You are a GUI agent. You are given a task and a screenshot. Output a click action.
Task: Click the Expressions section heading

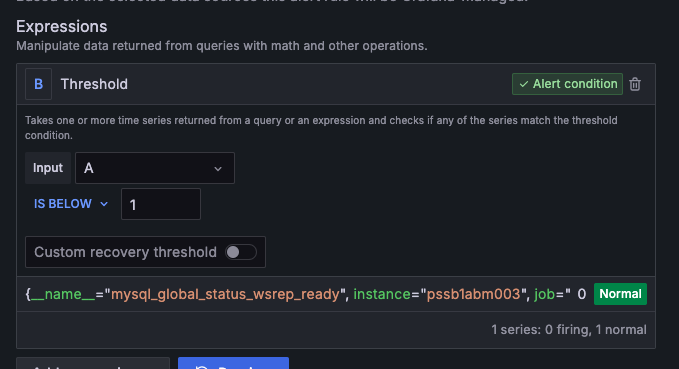[61, 27]
